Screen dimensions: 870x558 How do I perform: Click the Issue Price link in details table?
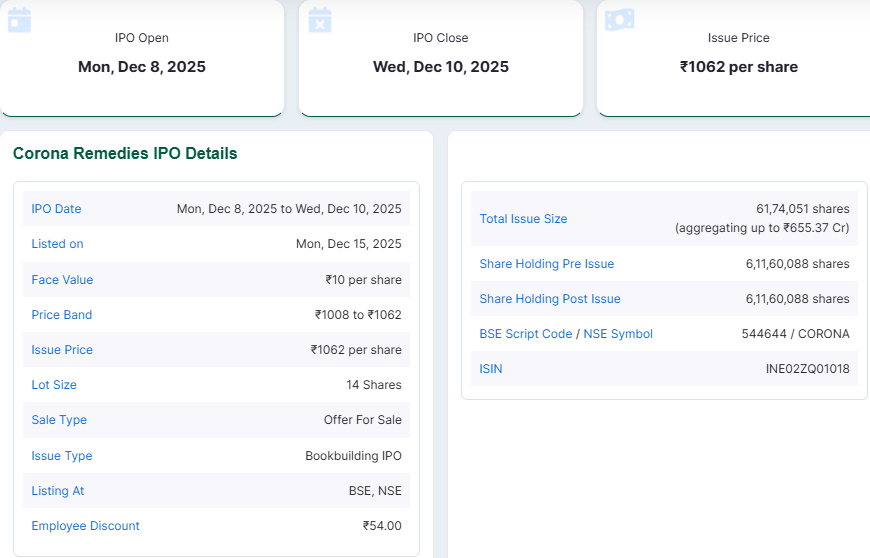(x=61, y=350)
